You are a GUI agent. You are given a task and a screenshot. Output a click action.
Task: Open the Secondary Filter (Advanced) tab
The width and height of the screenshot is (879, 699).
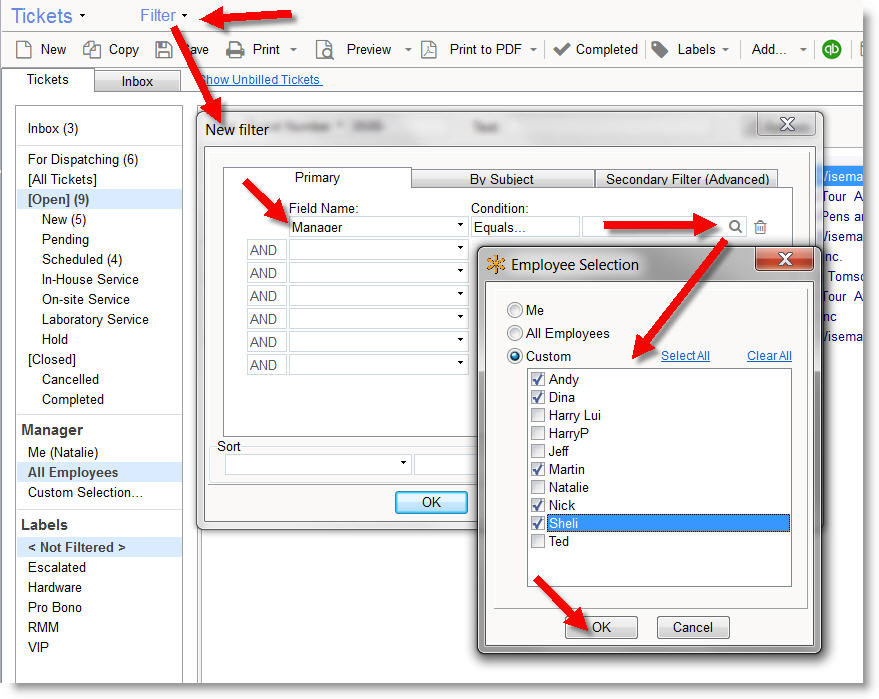pyautogui.click(x=687, y=179)
